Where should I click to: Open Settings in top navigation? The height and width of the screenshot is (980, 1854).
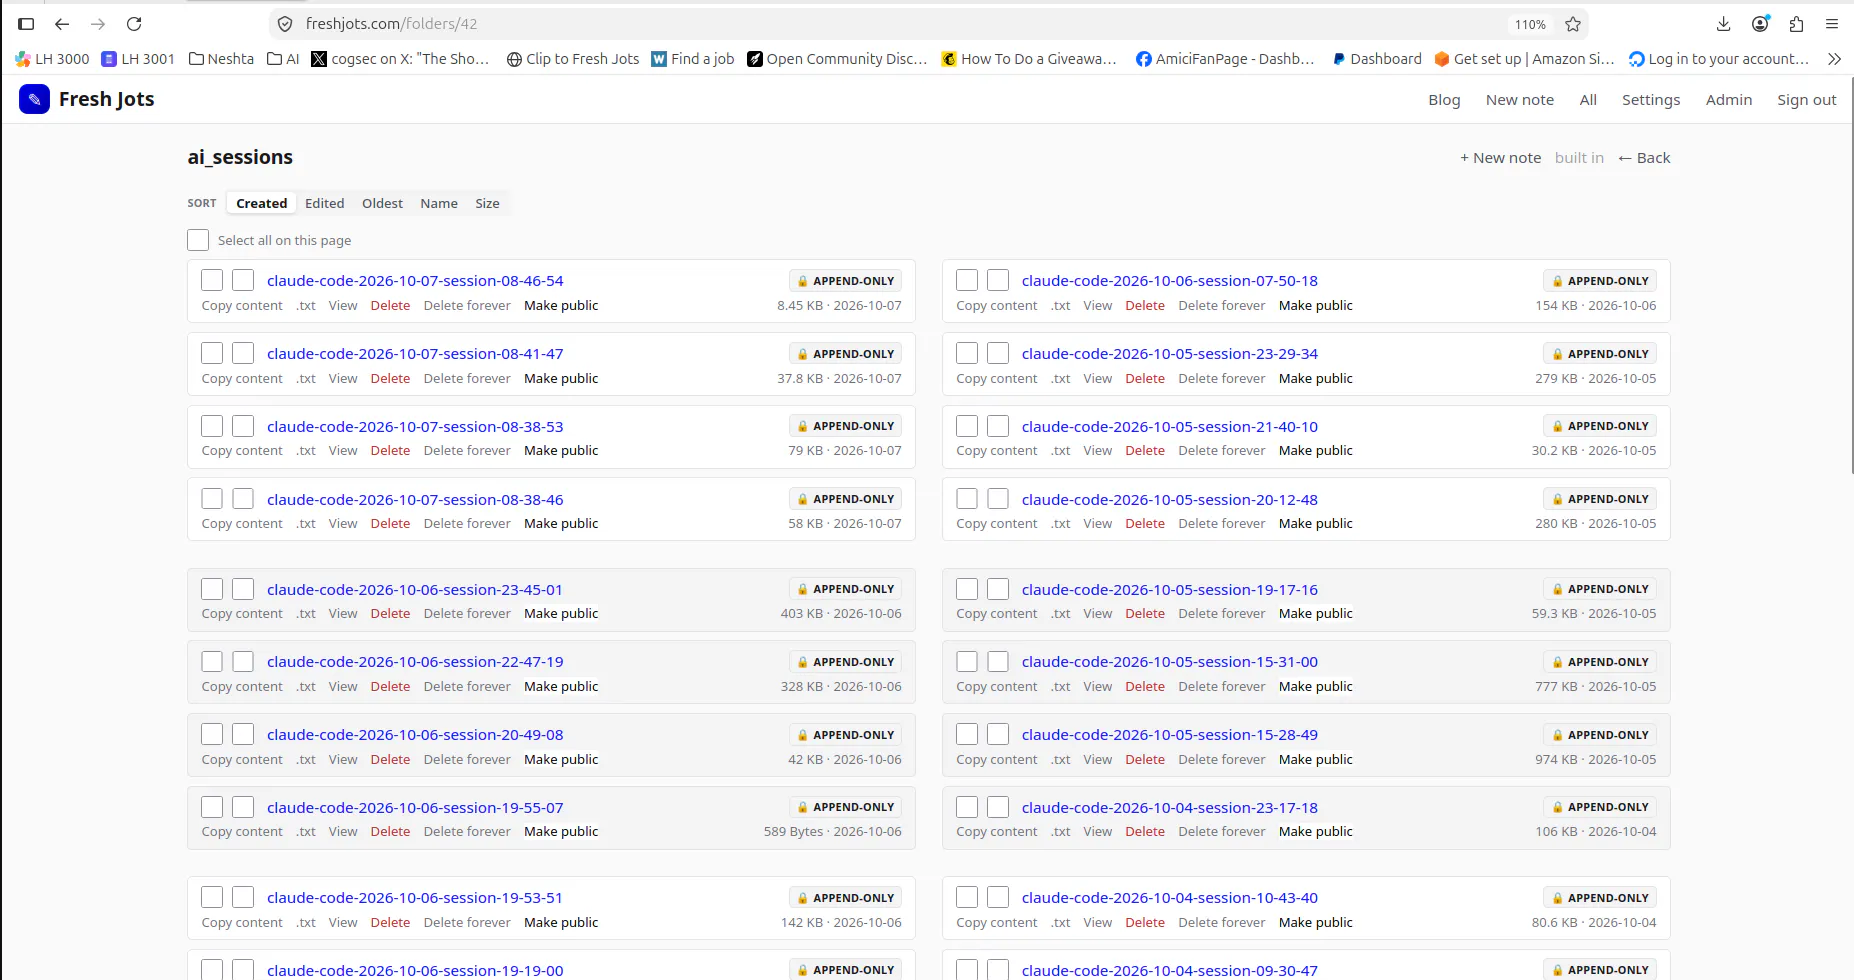point(1651,100)
